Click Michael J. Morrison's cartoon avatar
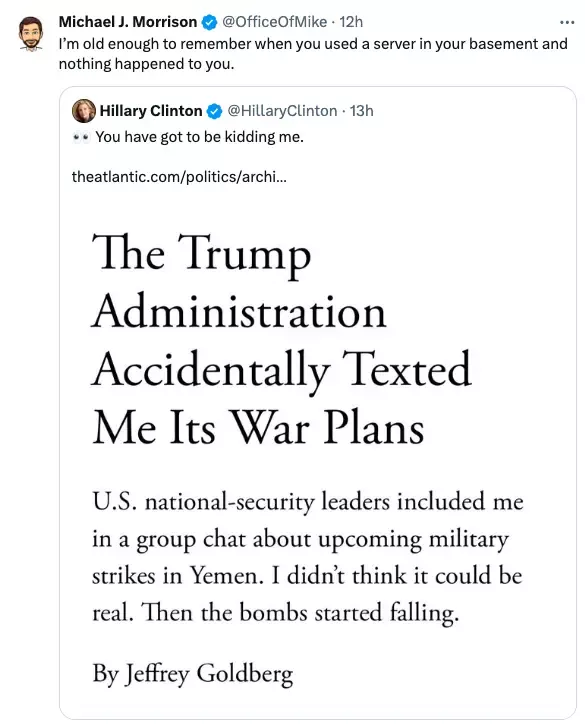This screenshot has width=585, height=728. tap(31, 33)
